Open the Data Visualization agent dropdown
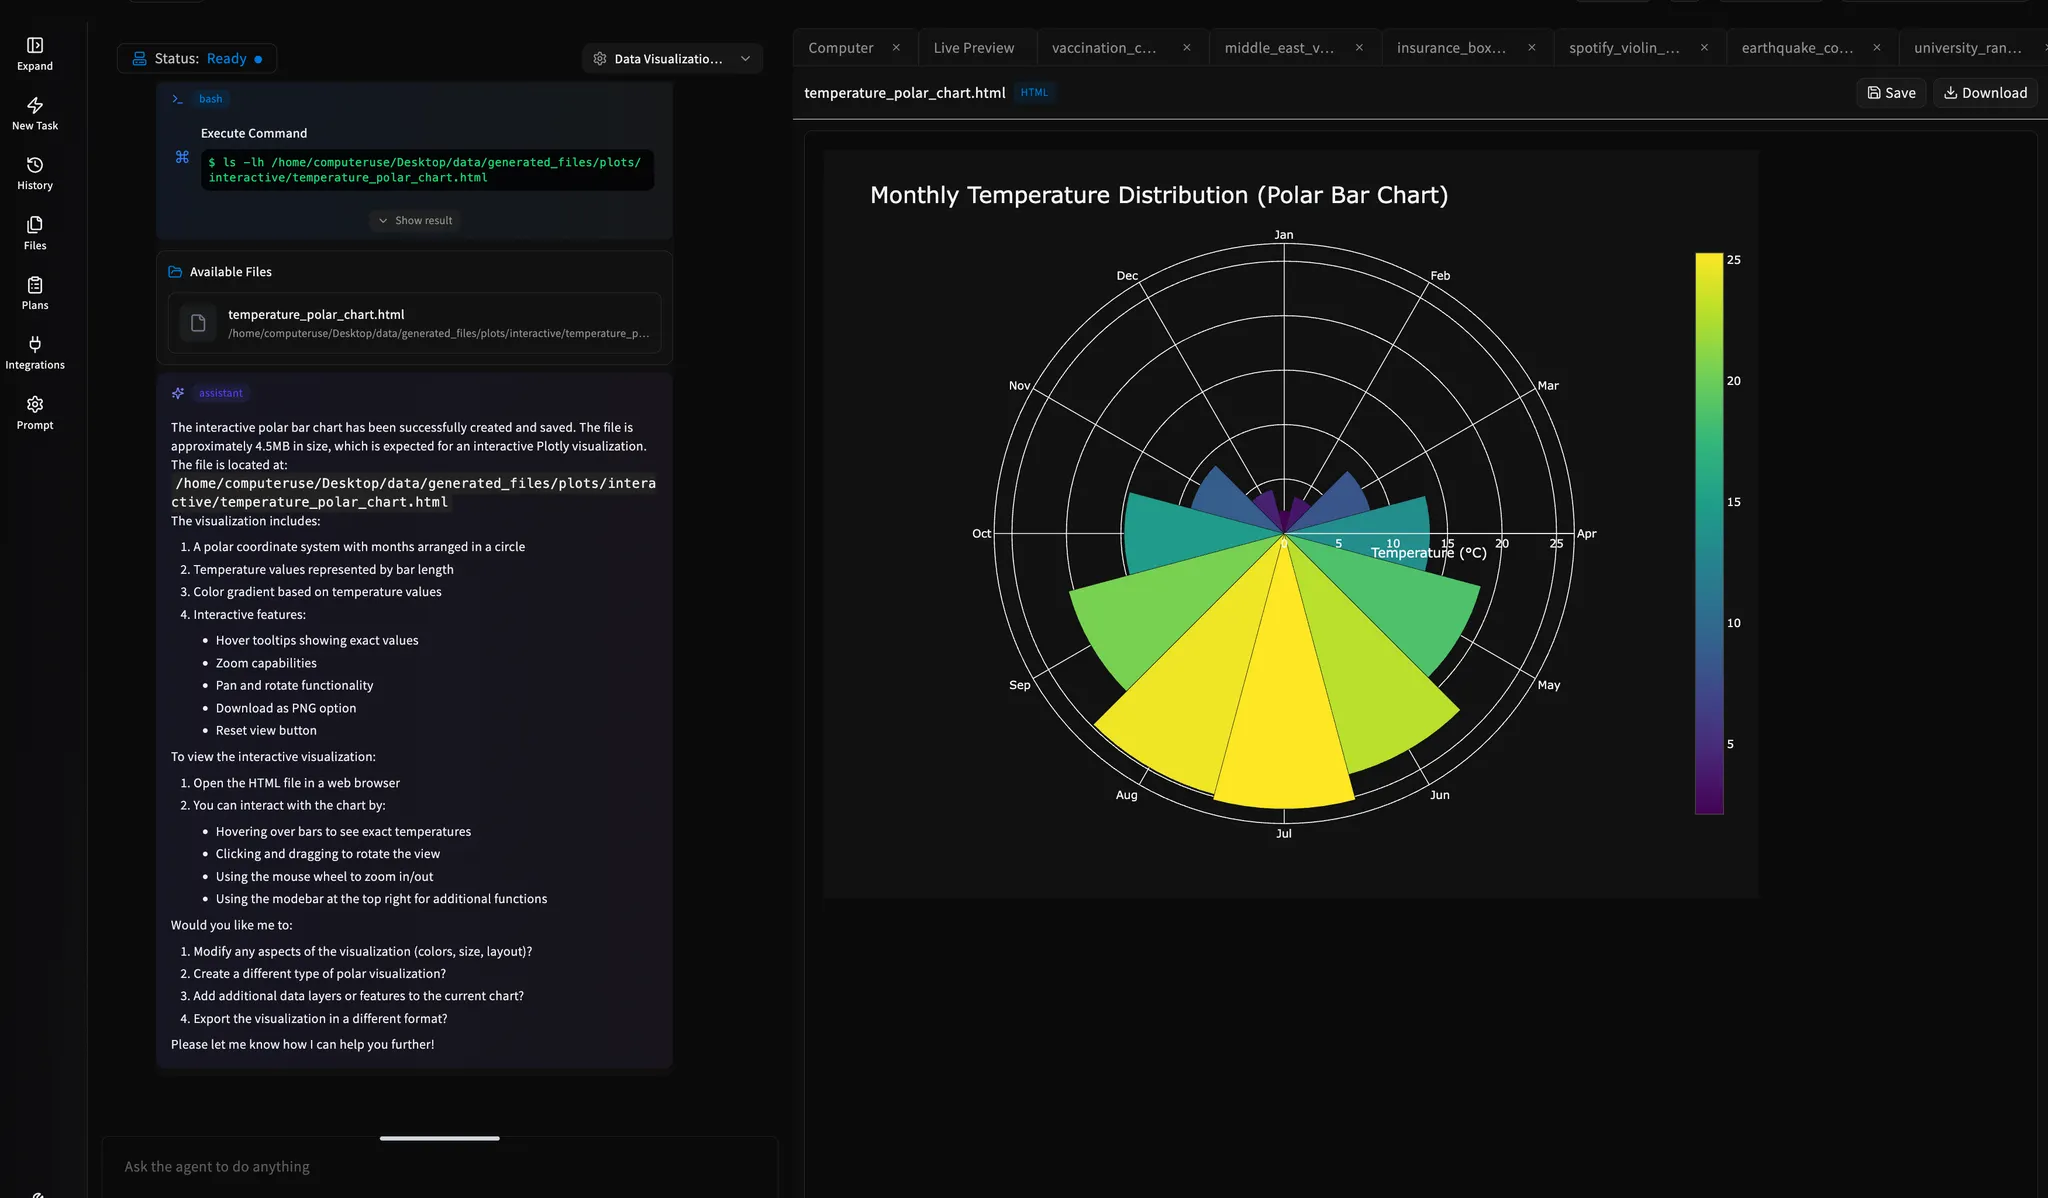2048x1198 pixels. (x=671, y=58)
